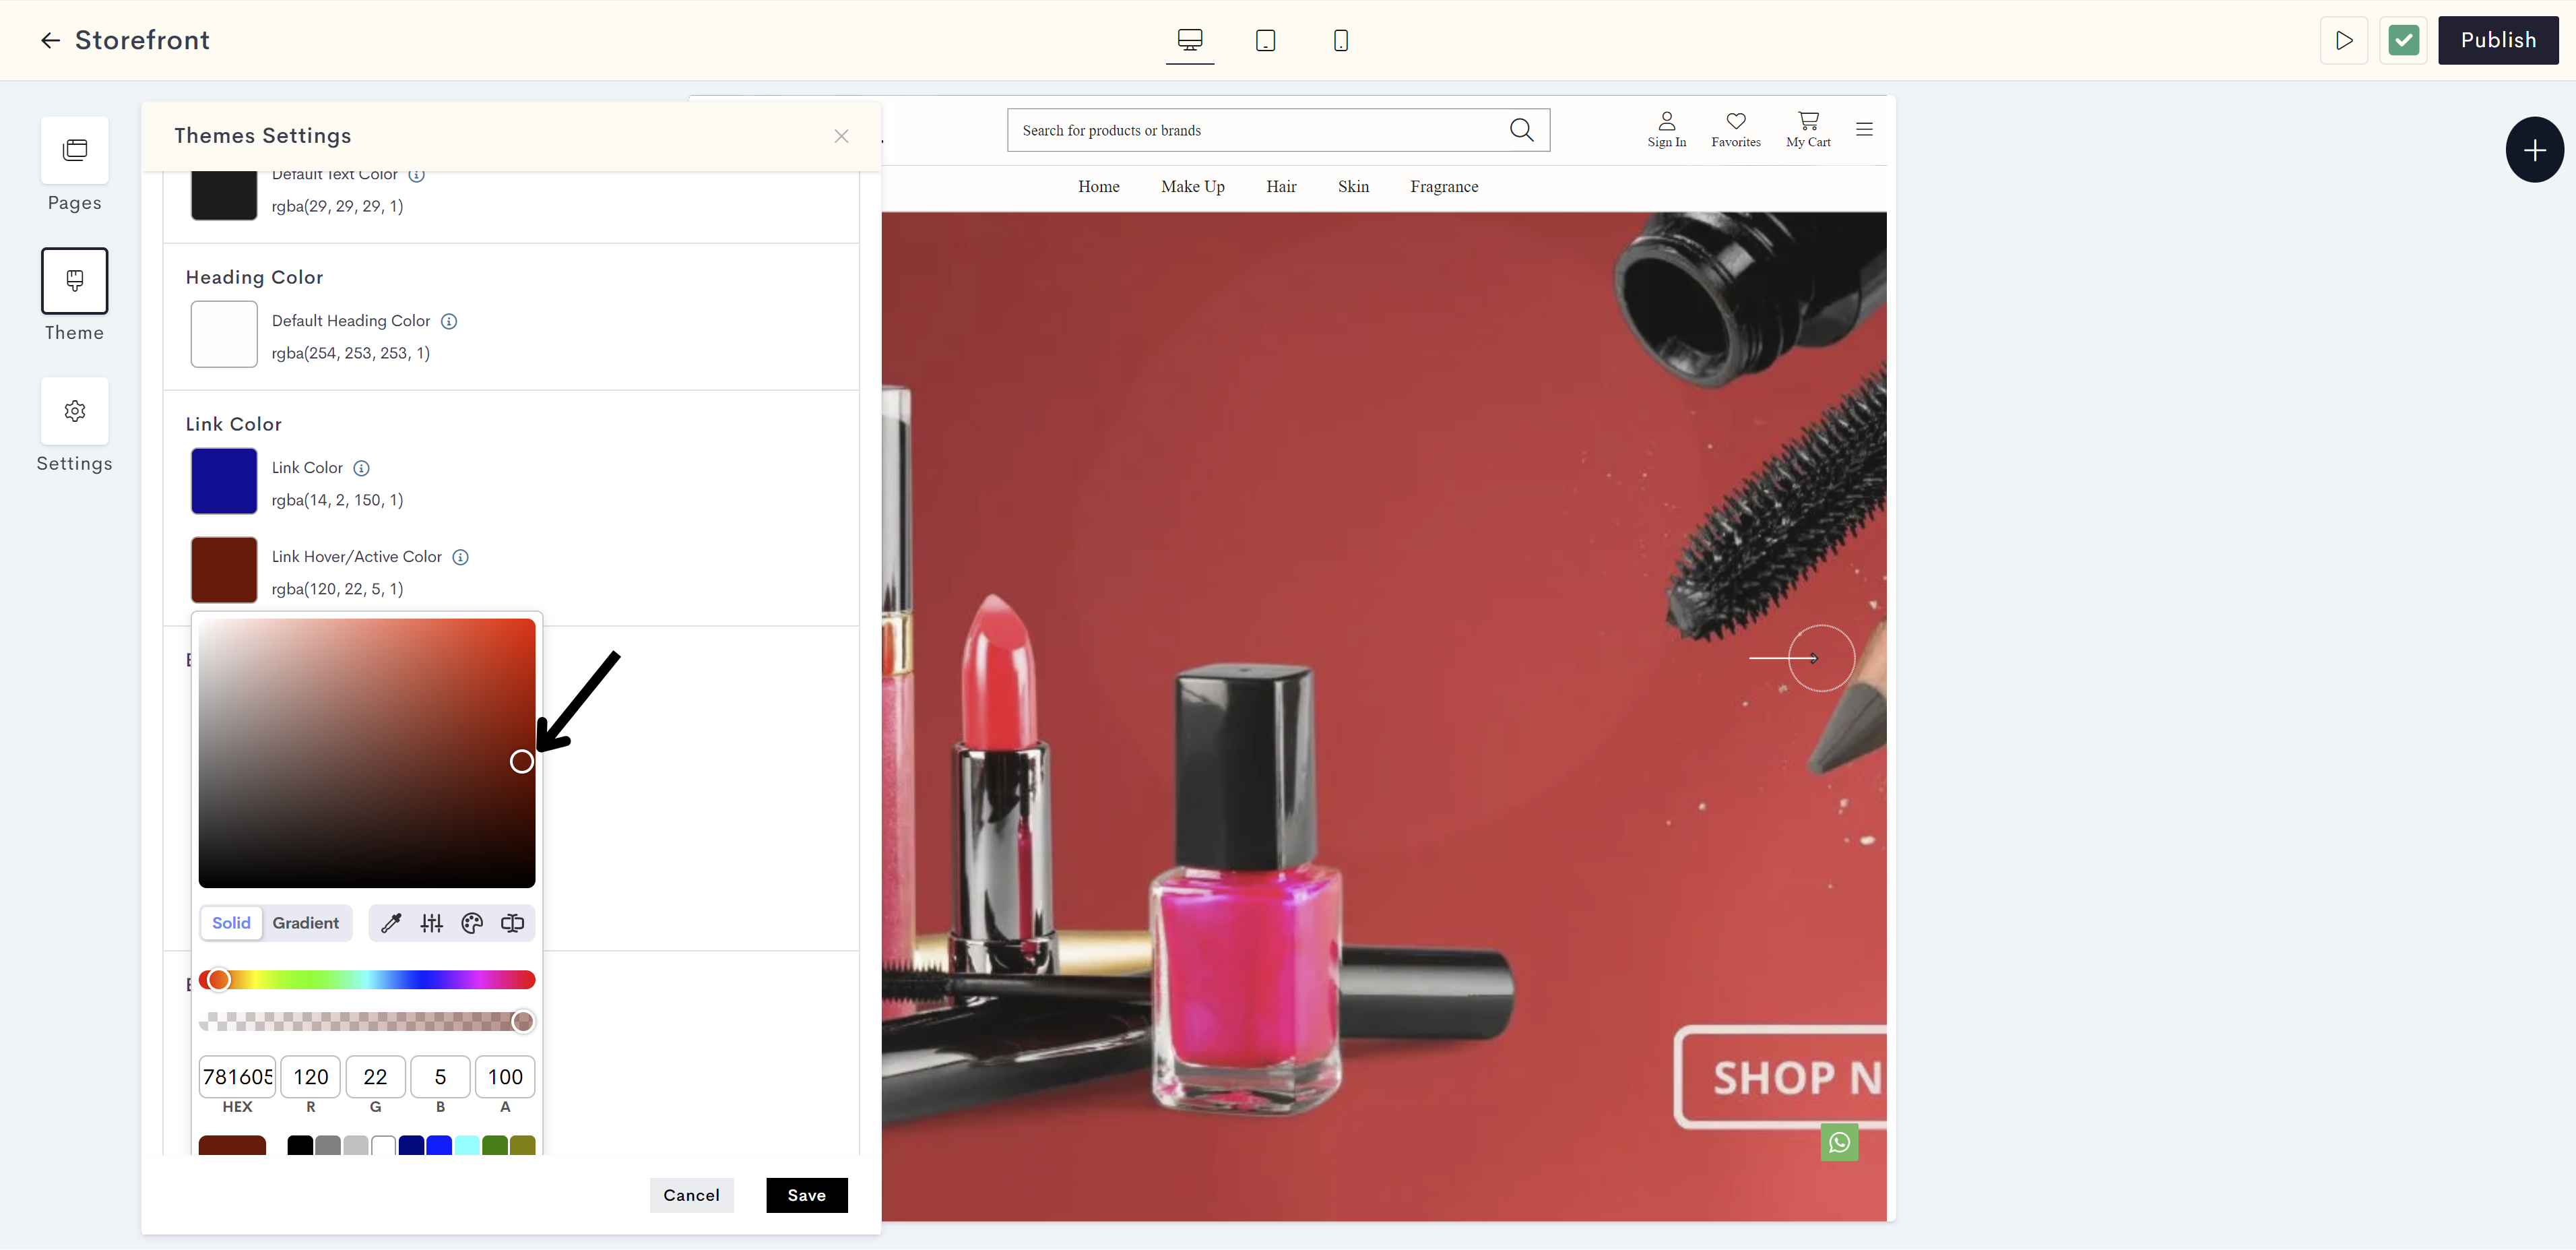Cancel theme settings changes
This screenshot has width=2576, height=1250.
(x=691, y=1196)
